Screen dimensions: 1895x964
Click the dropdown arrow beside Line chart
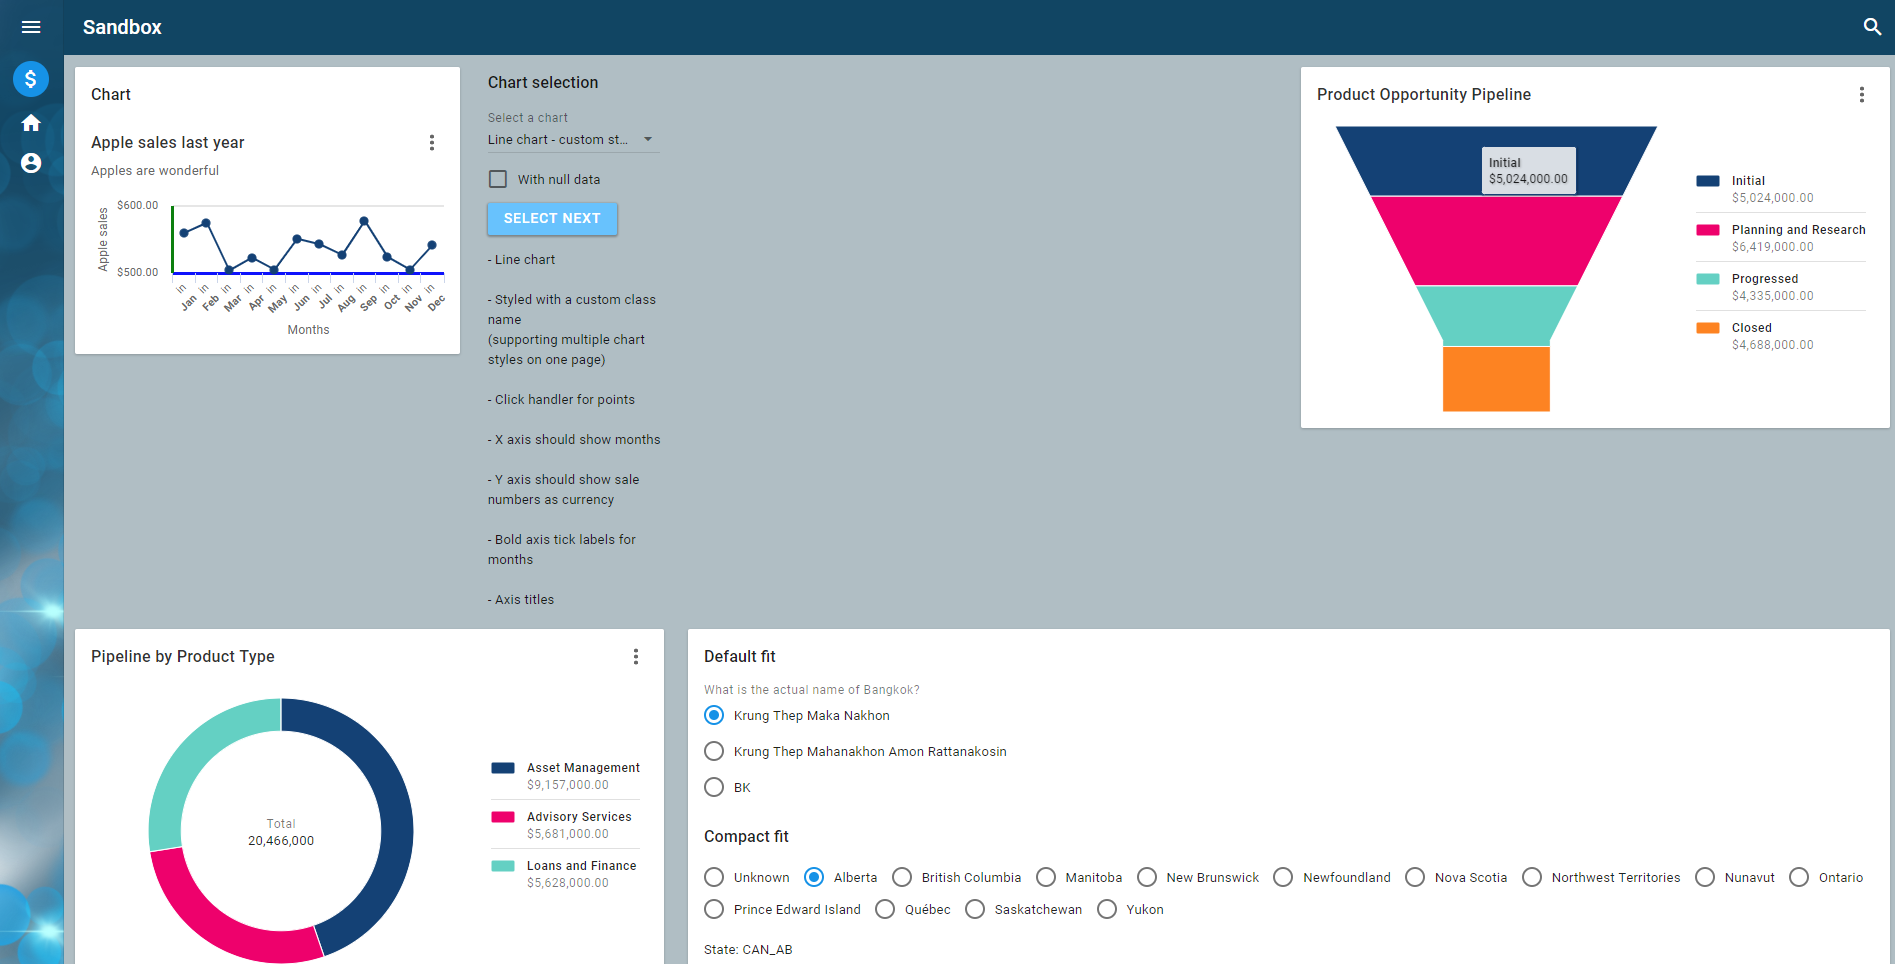coord(648,140)
